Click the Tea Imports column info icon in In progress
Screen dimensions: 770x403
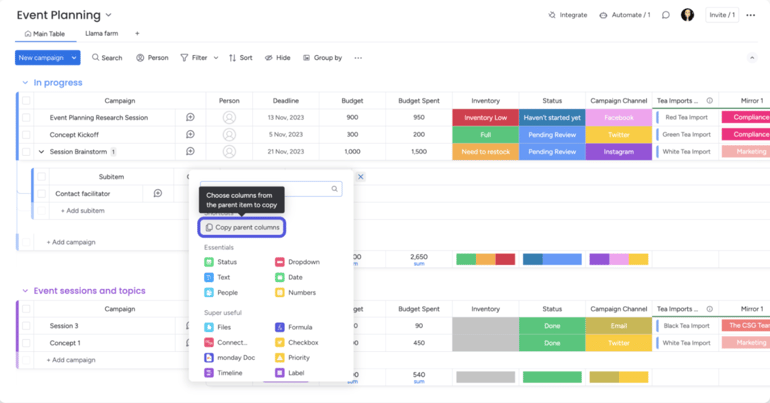pos(710,101)
